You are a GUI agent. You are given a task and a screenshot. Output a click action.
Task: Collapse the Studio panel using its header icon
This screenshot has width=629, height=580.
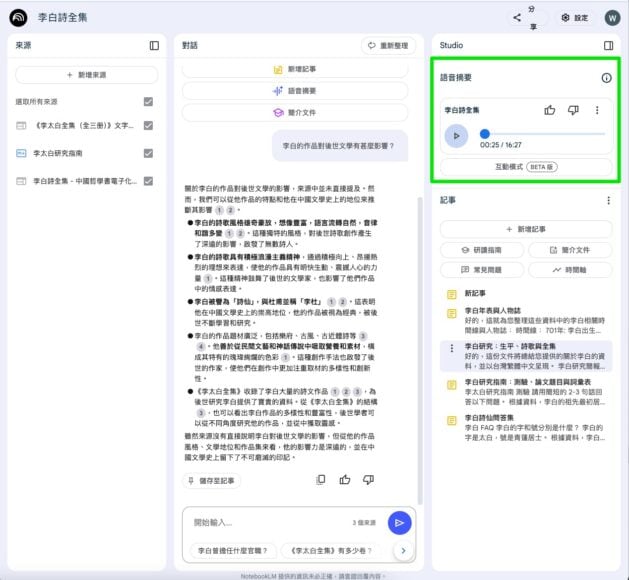(x=608, y=45)
